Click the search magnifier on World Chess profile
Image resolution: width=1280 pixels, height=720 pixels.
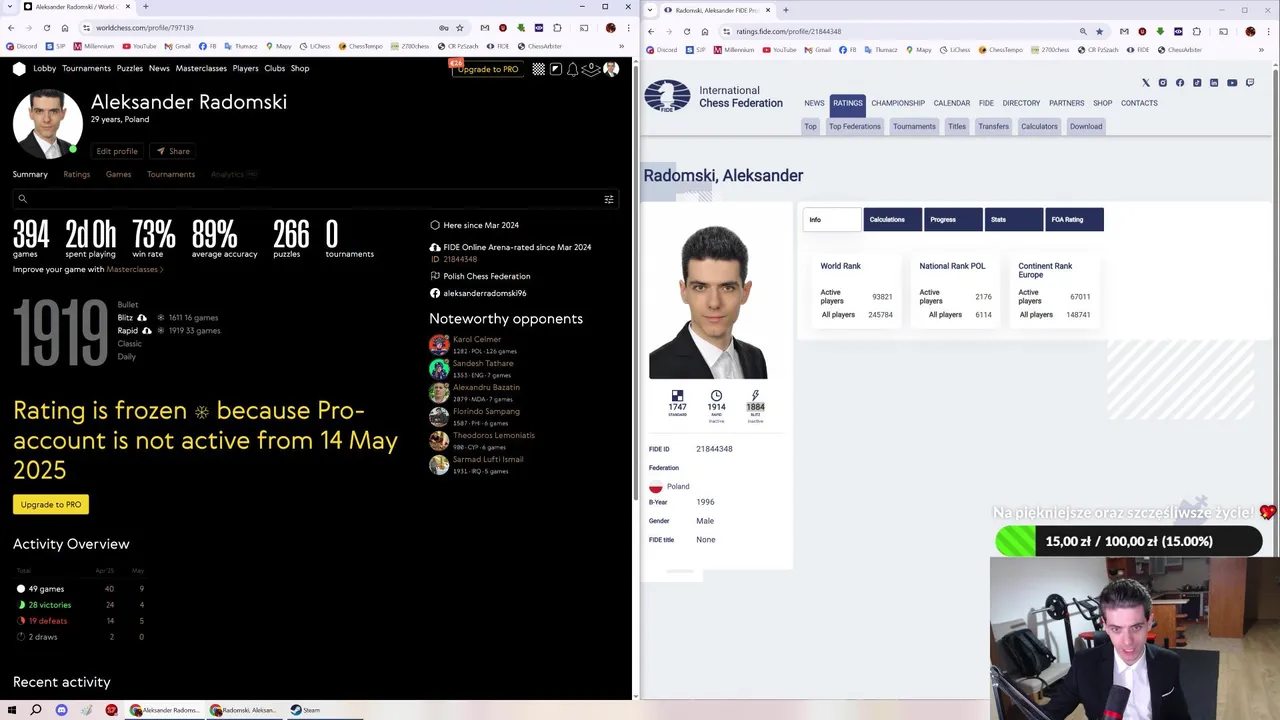[x=22, y=199]
